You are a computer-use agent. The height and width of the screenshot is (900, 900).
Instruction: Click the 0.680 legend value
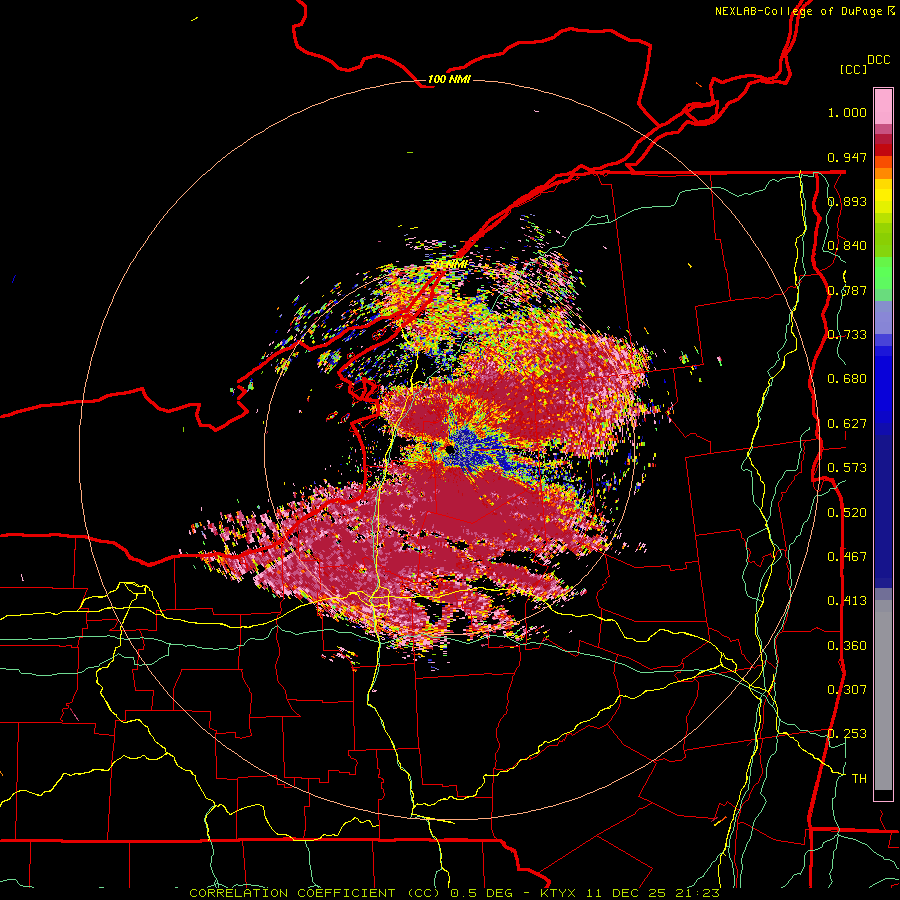click(847, 379)
